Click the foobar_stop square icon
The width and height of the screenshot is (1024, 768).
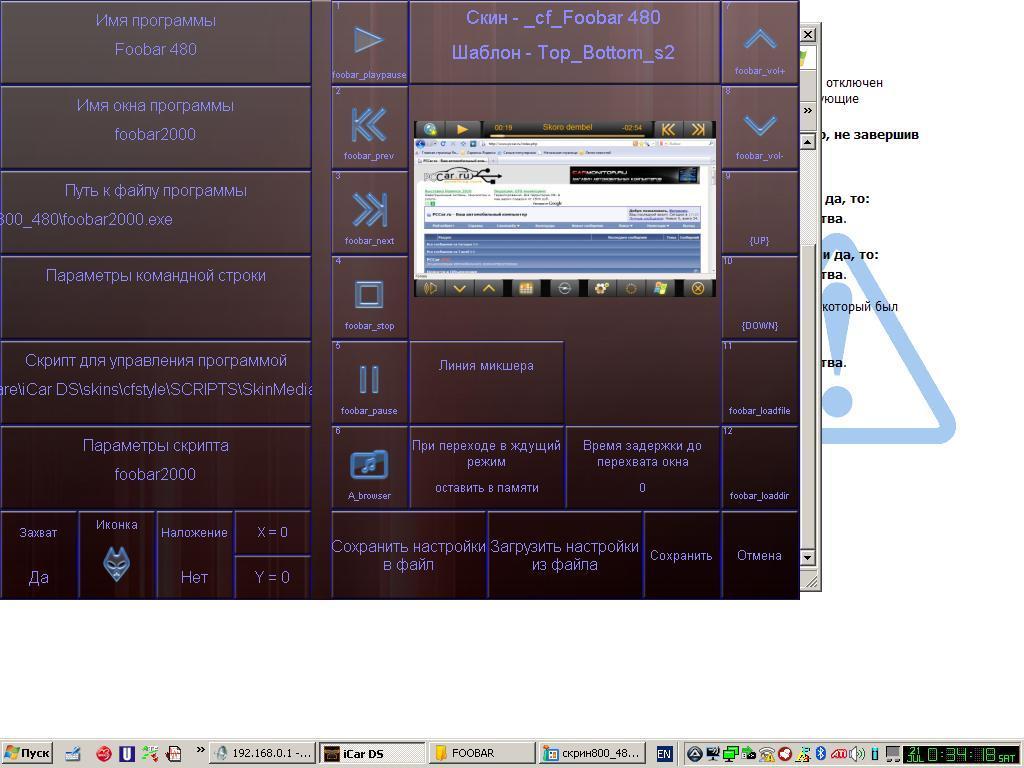tap(369, 295)
